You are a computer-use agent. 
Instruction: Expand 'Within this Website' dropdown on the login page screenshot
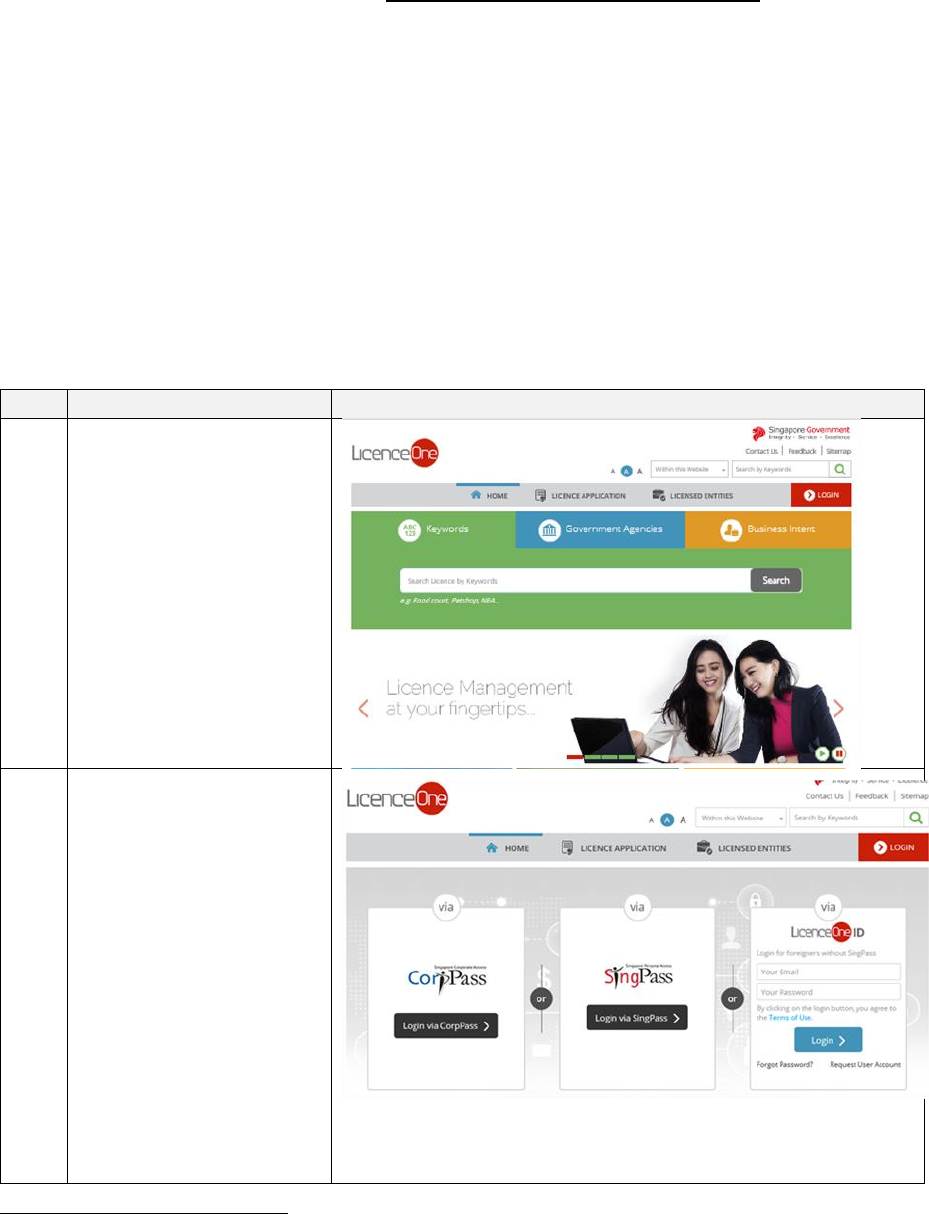739,818
